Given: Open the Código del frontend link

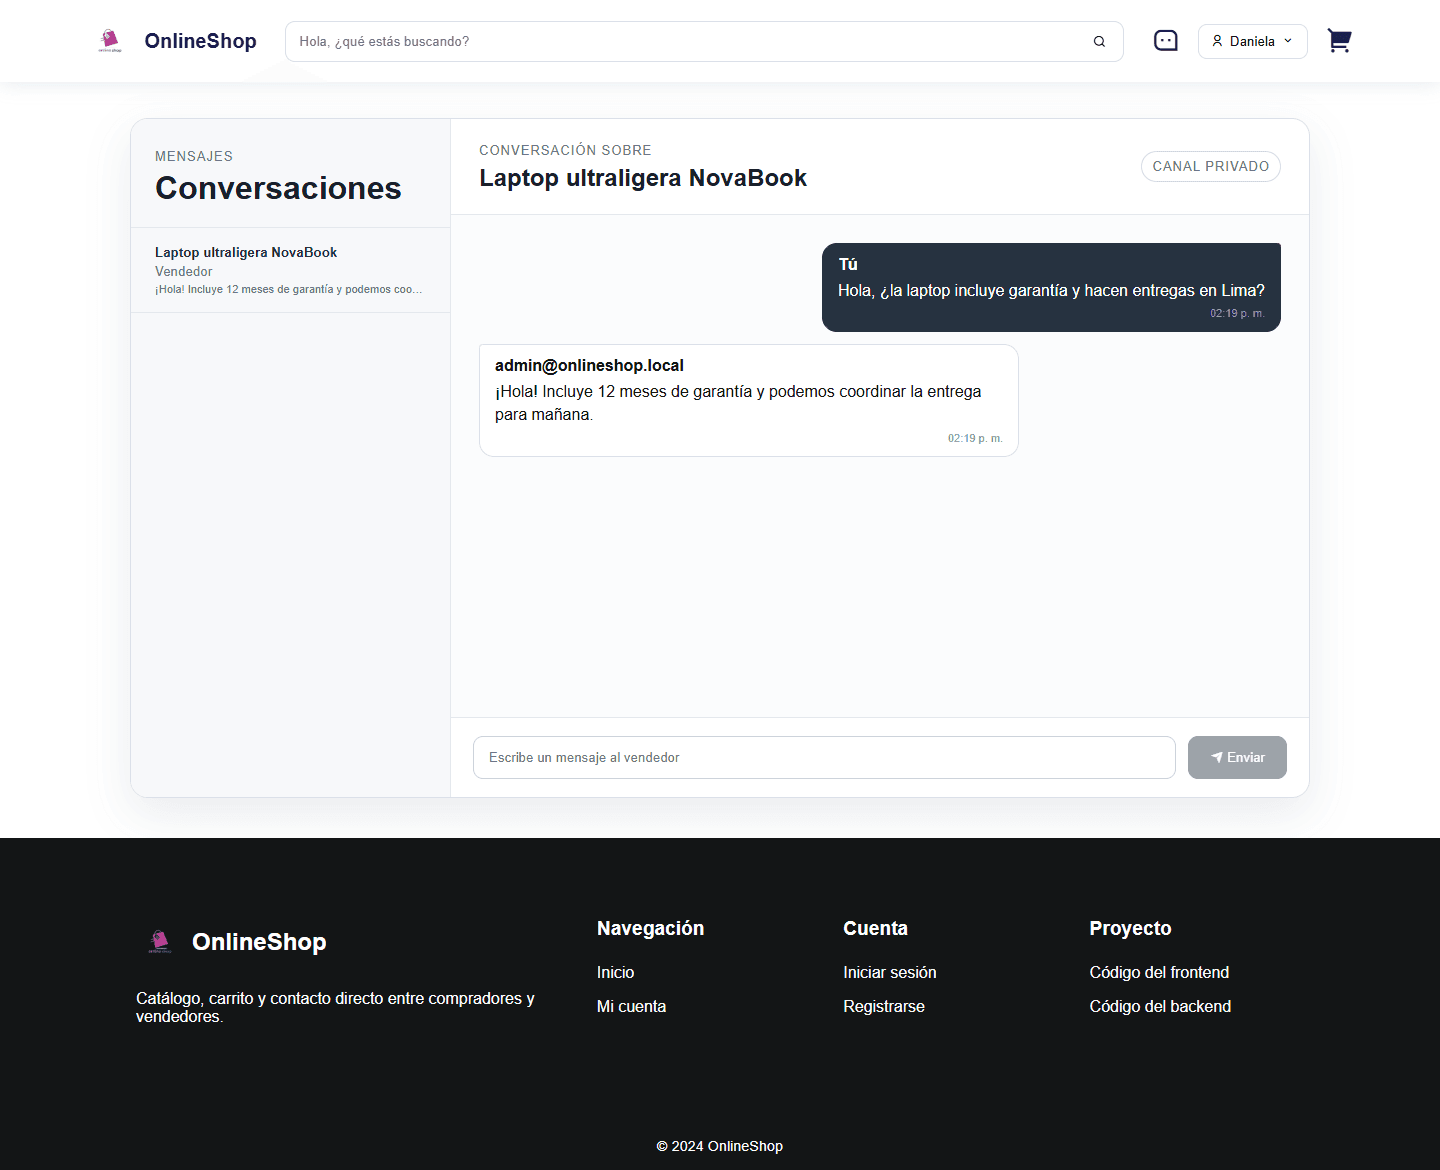Looking at the screenshot, I should click(x=1159, y=972).
